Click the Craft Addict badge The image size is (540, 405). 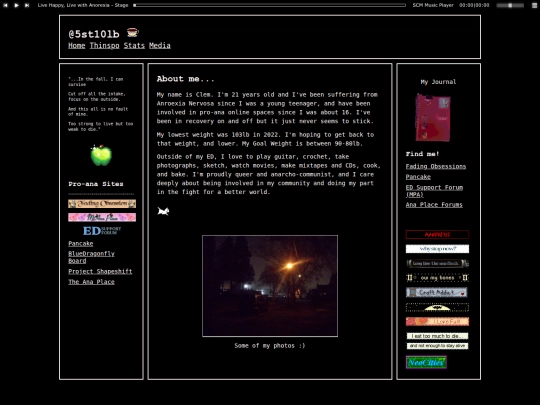(x=437, y=292)
